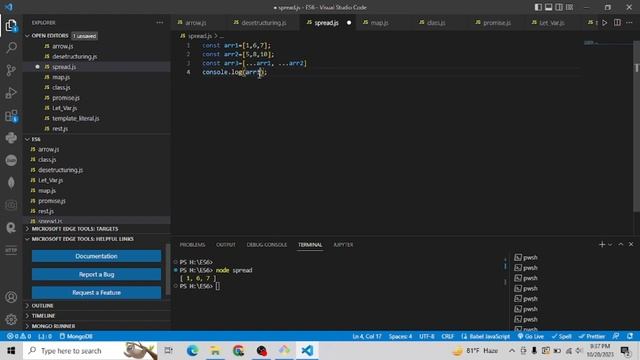Open the Windows Start menu
640x360 pixels.
point(11,351)
